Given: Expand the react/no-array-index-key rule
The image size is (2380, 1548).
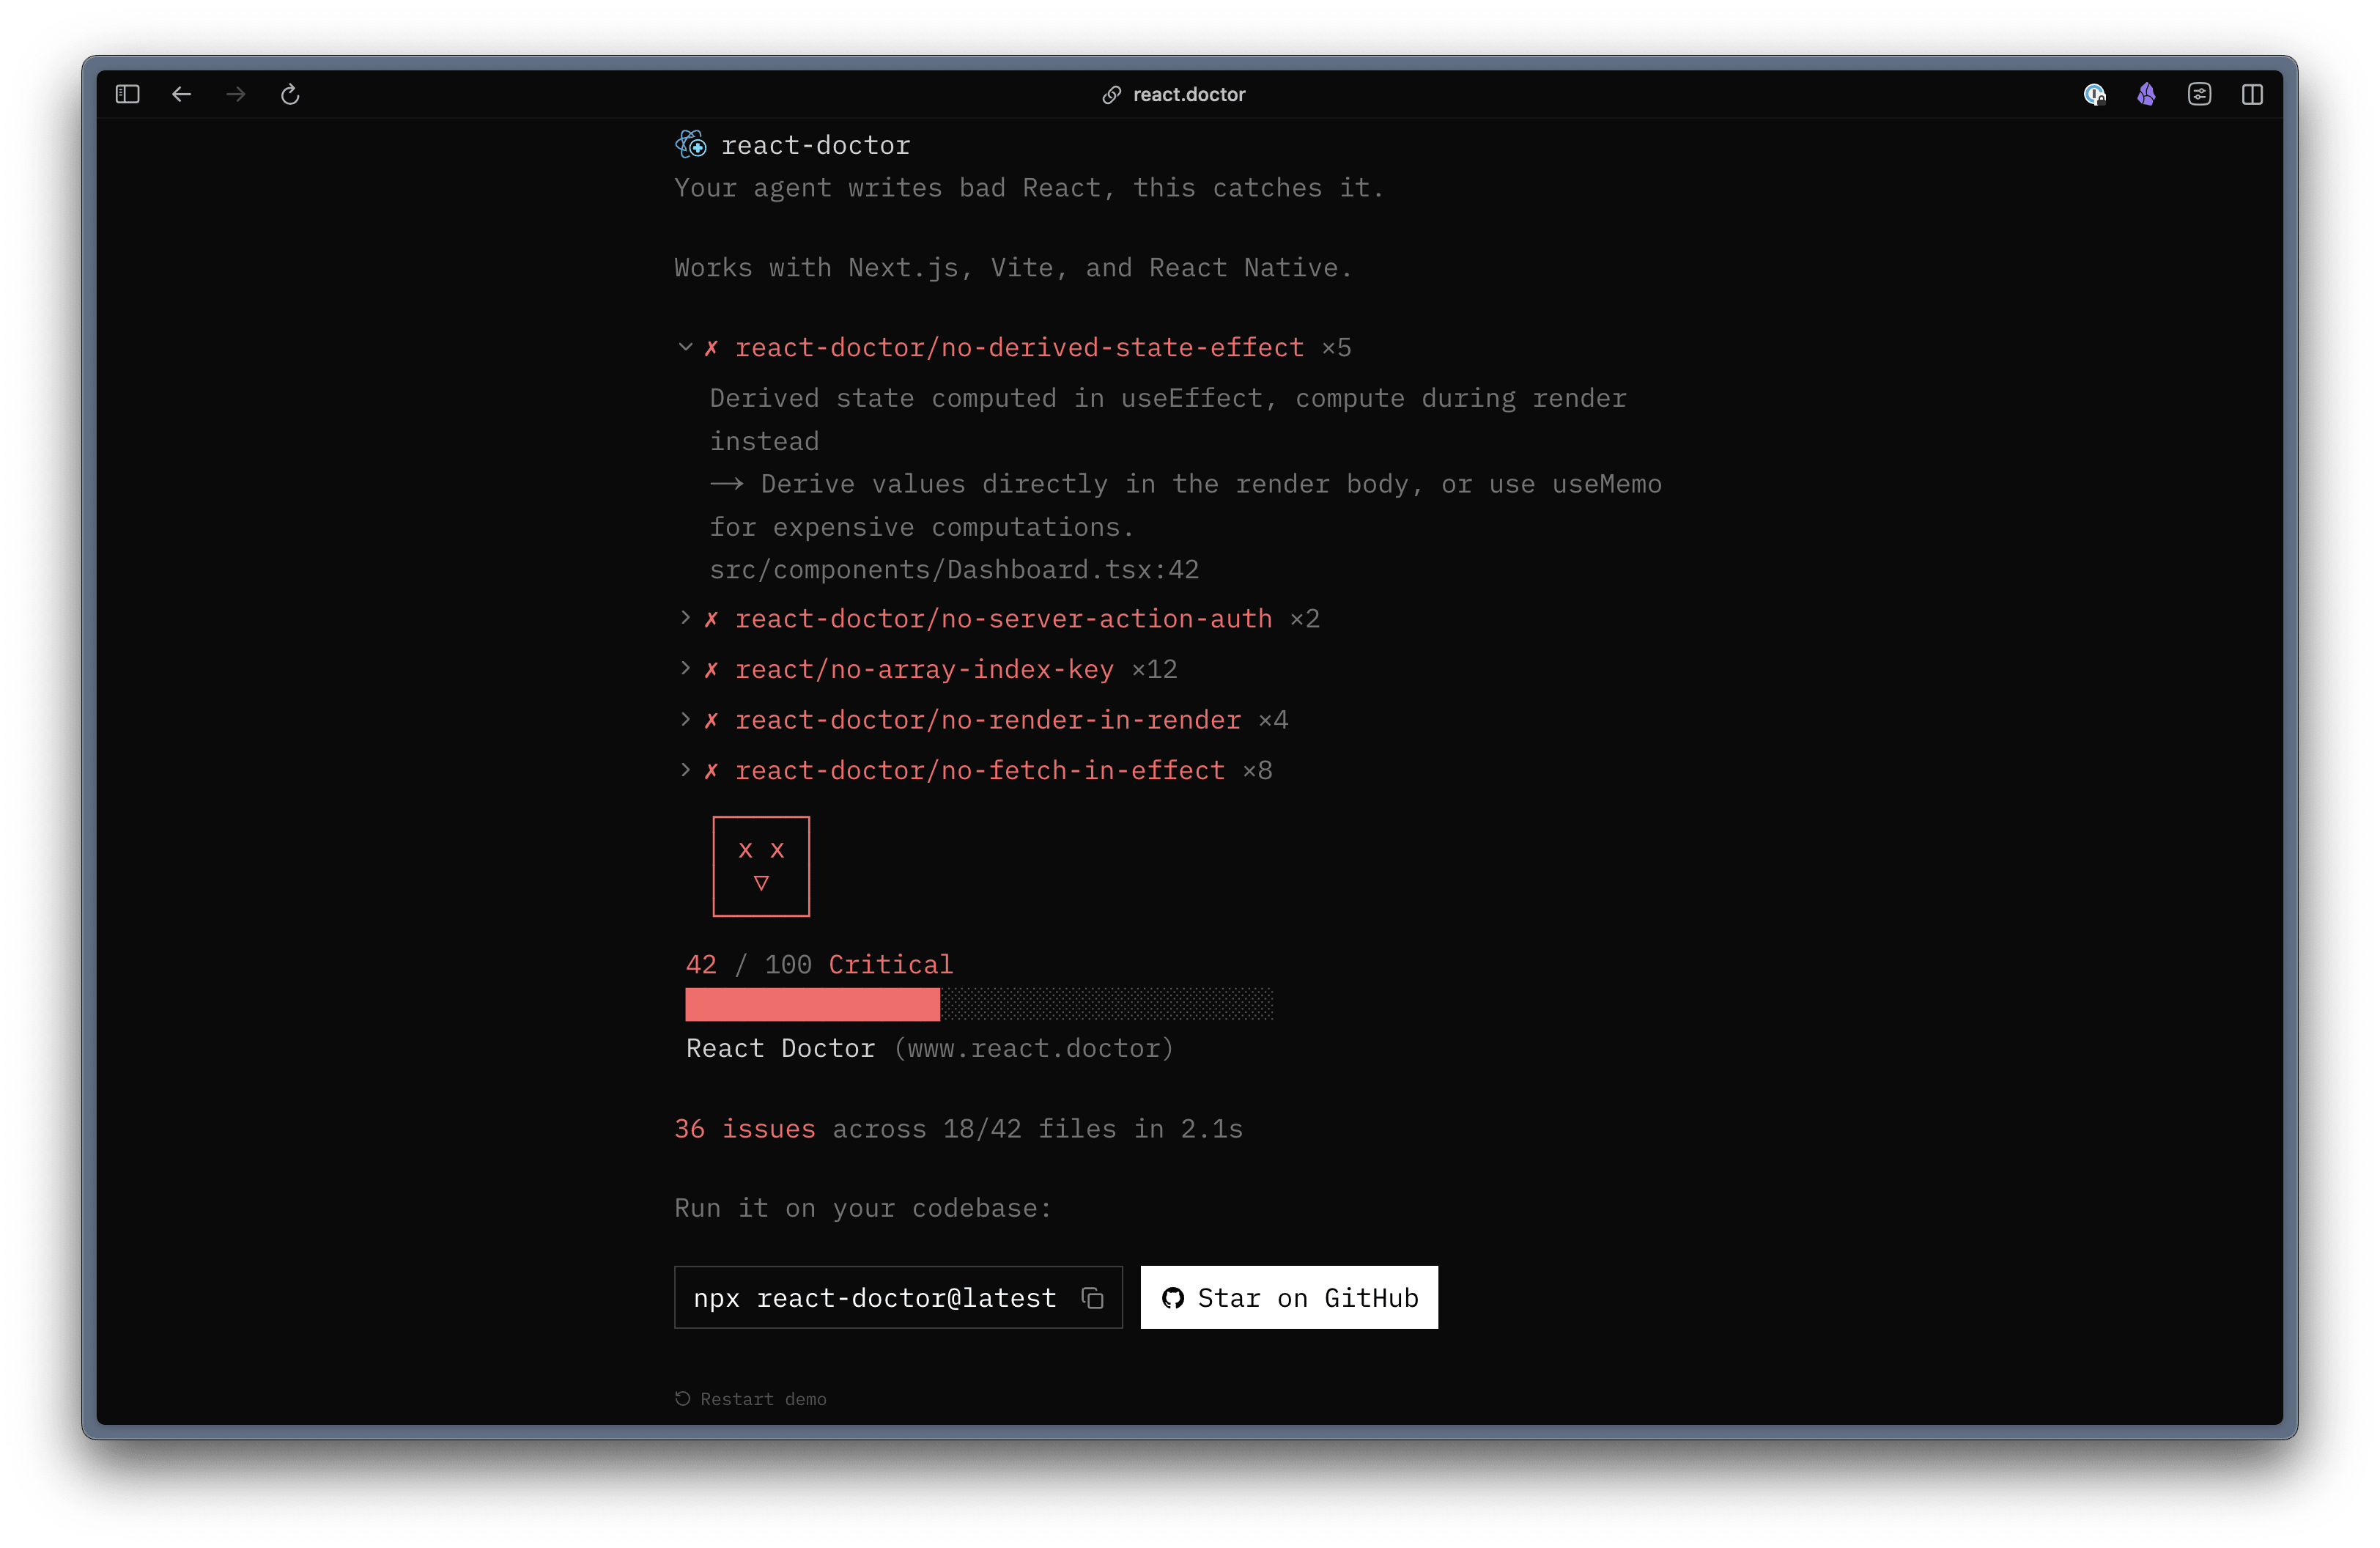Looking at the screenshot, I should [x=685, y=668].
